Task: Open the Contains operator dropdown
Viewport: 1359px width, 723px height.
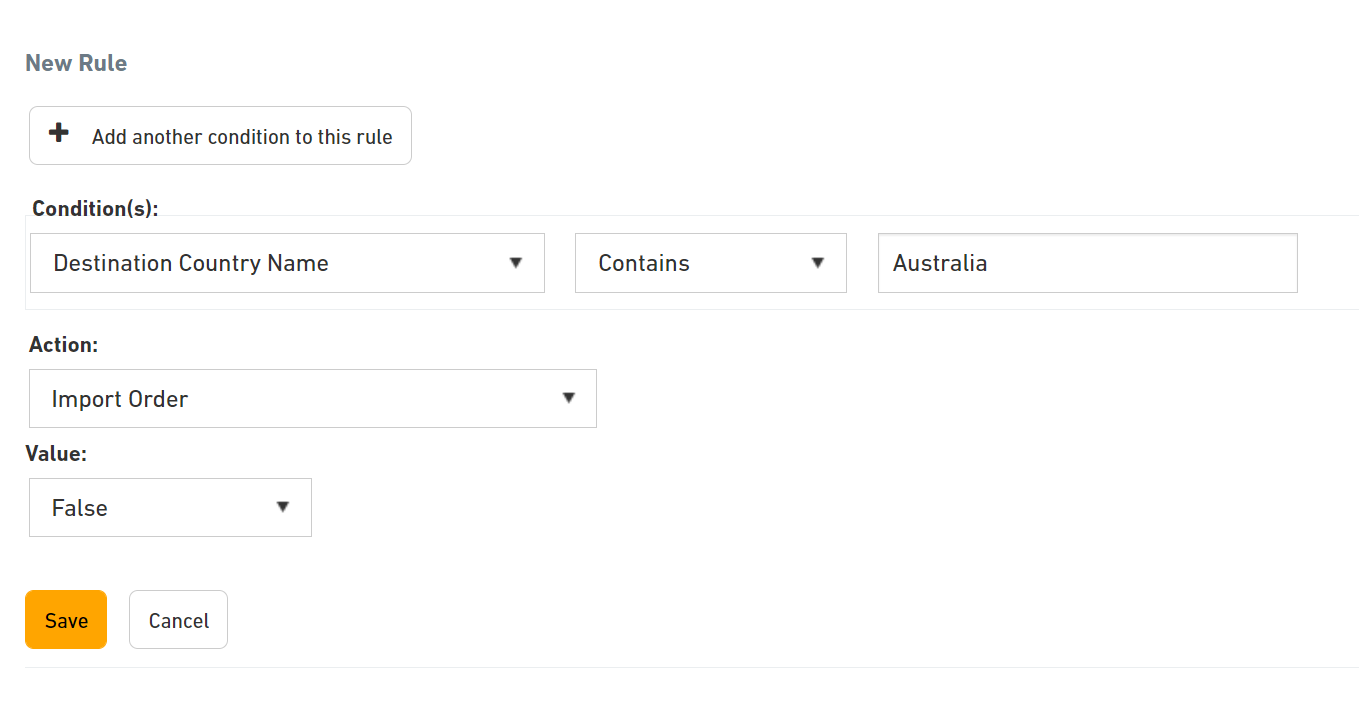Action: 710,264
